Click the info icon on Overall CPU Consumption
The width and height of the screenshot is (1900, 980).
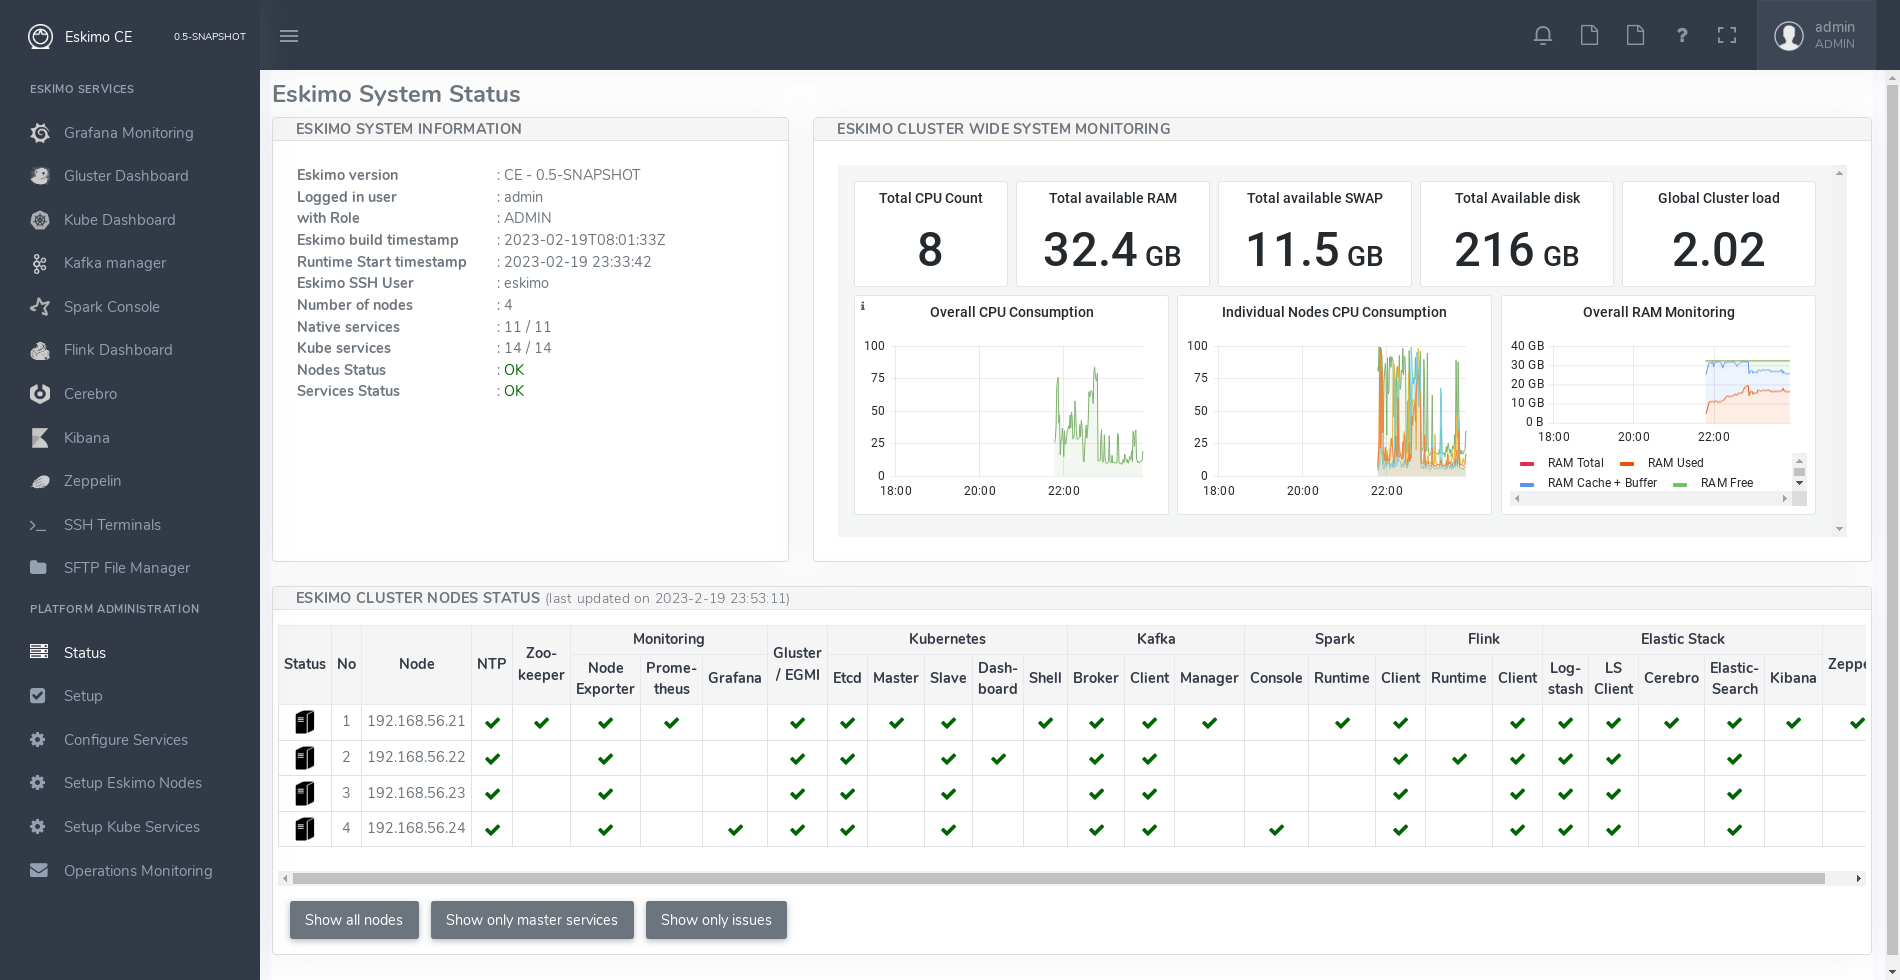[863, 306]
